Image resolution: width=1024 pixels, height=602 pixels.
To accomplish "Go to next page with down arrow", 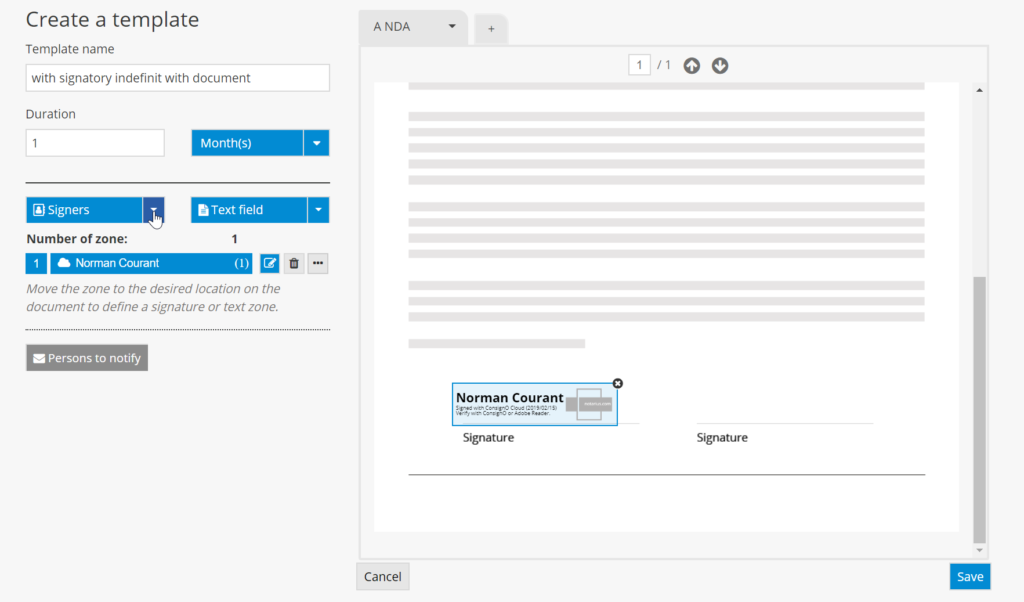I will (x=720, y=66).
